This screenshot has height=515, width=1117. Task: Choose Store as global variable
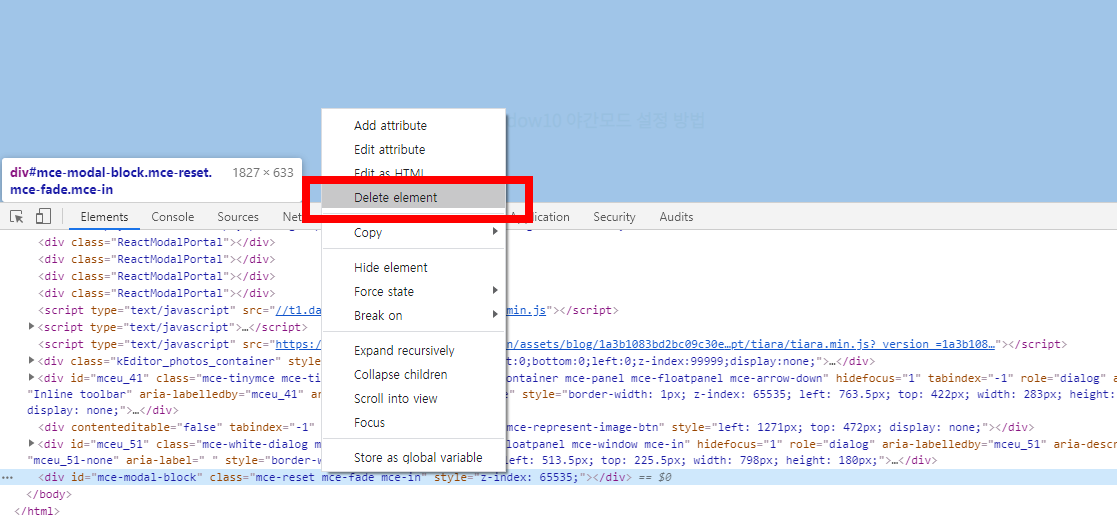point(413,457)
